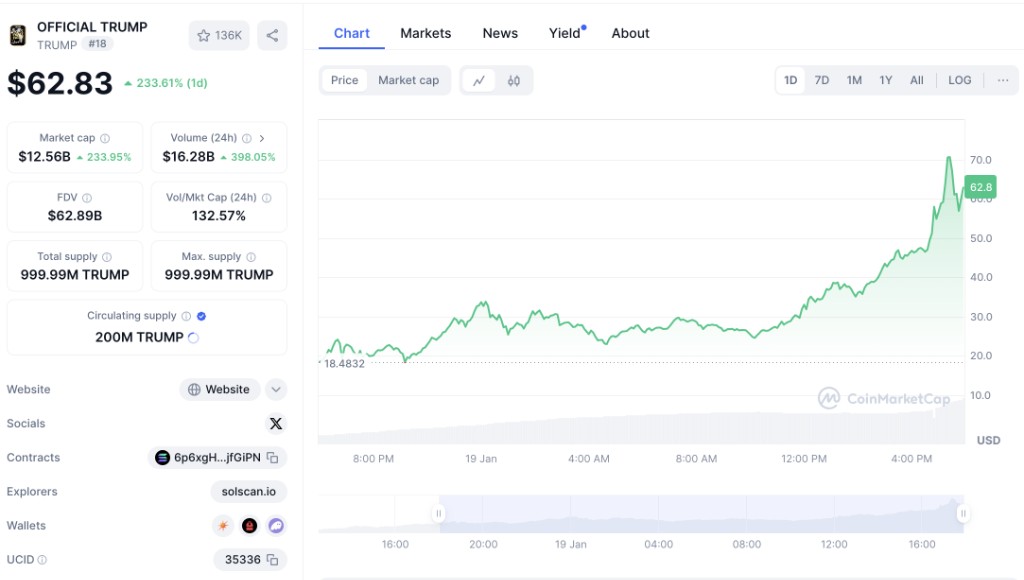The width and height of the screenshot is (1024, 580).
Task: Expand Volume (24h) details arrow
Action: pos(262,138)
